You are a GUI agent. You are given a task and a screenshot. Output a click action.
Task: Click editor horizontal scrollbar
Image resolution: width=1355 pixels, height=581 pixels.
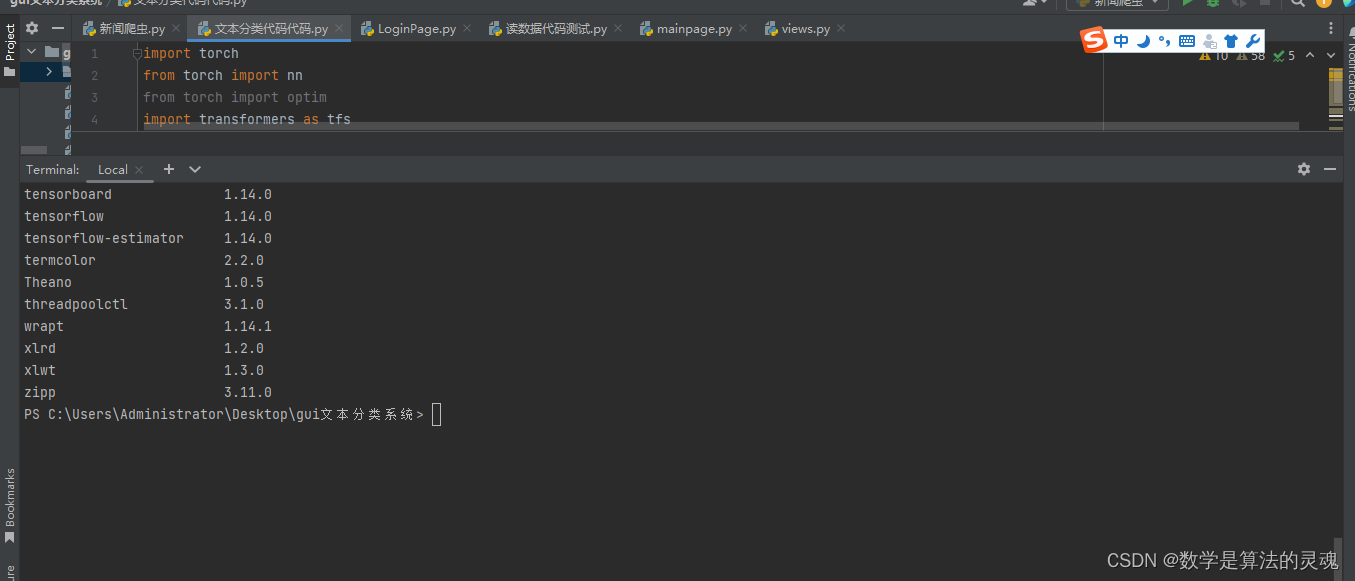coord(720,127)
